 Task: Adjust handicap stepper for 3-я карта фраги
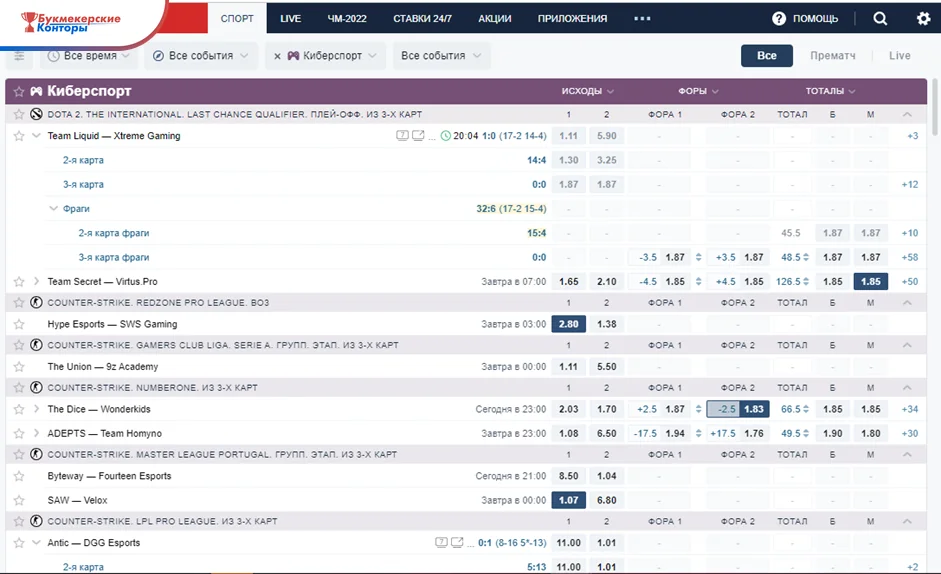(x=699, y=258)
